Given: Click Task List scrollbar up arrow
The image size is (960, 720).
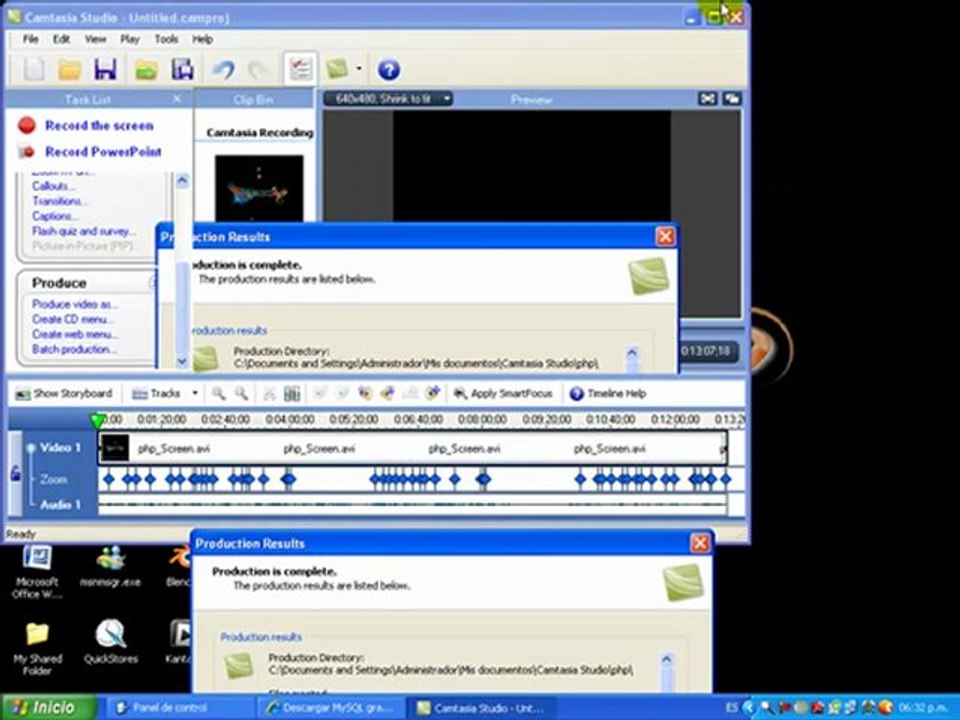Looking at the screenshot, I should 182,181.
